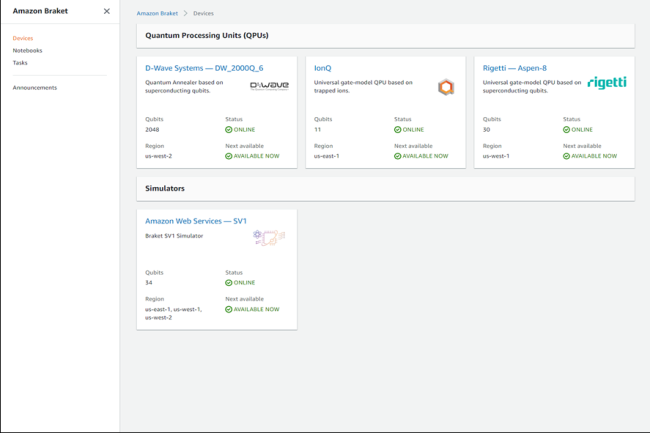Image resolution: width=650 pixels, height=433 pixels.
Task: Open the D-Wave Systems DW_2000Q_6 device
Action: coord(204,68)
